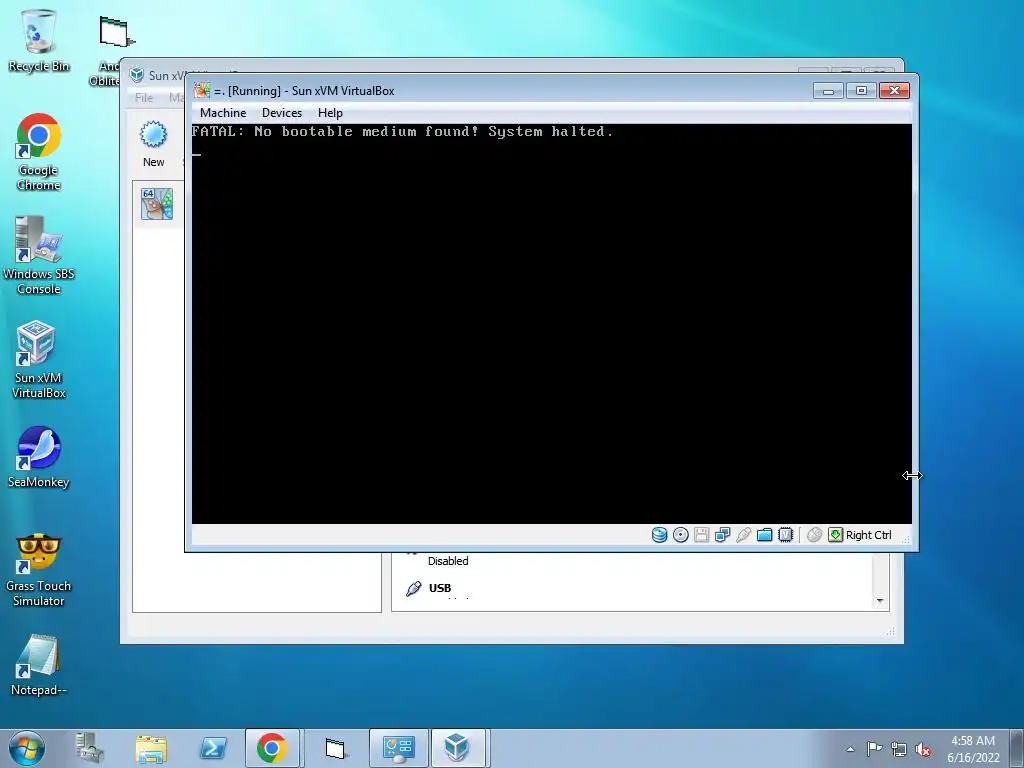Screen dimensions: 1024x768
Task: Click the Disabled text in details pane
Action: tap(448, 561)
